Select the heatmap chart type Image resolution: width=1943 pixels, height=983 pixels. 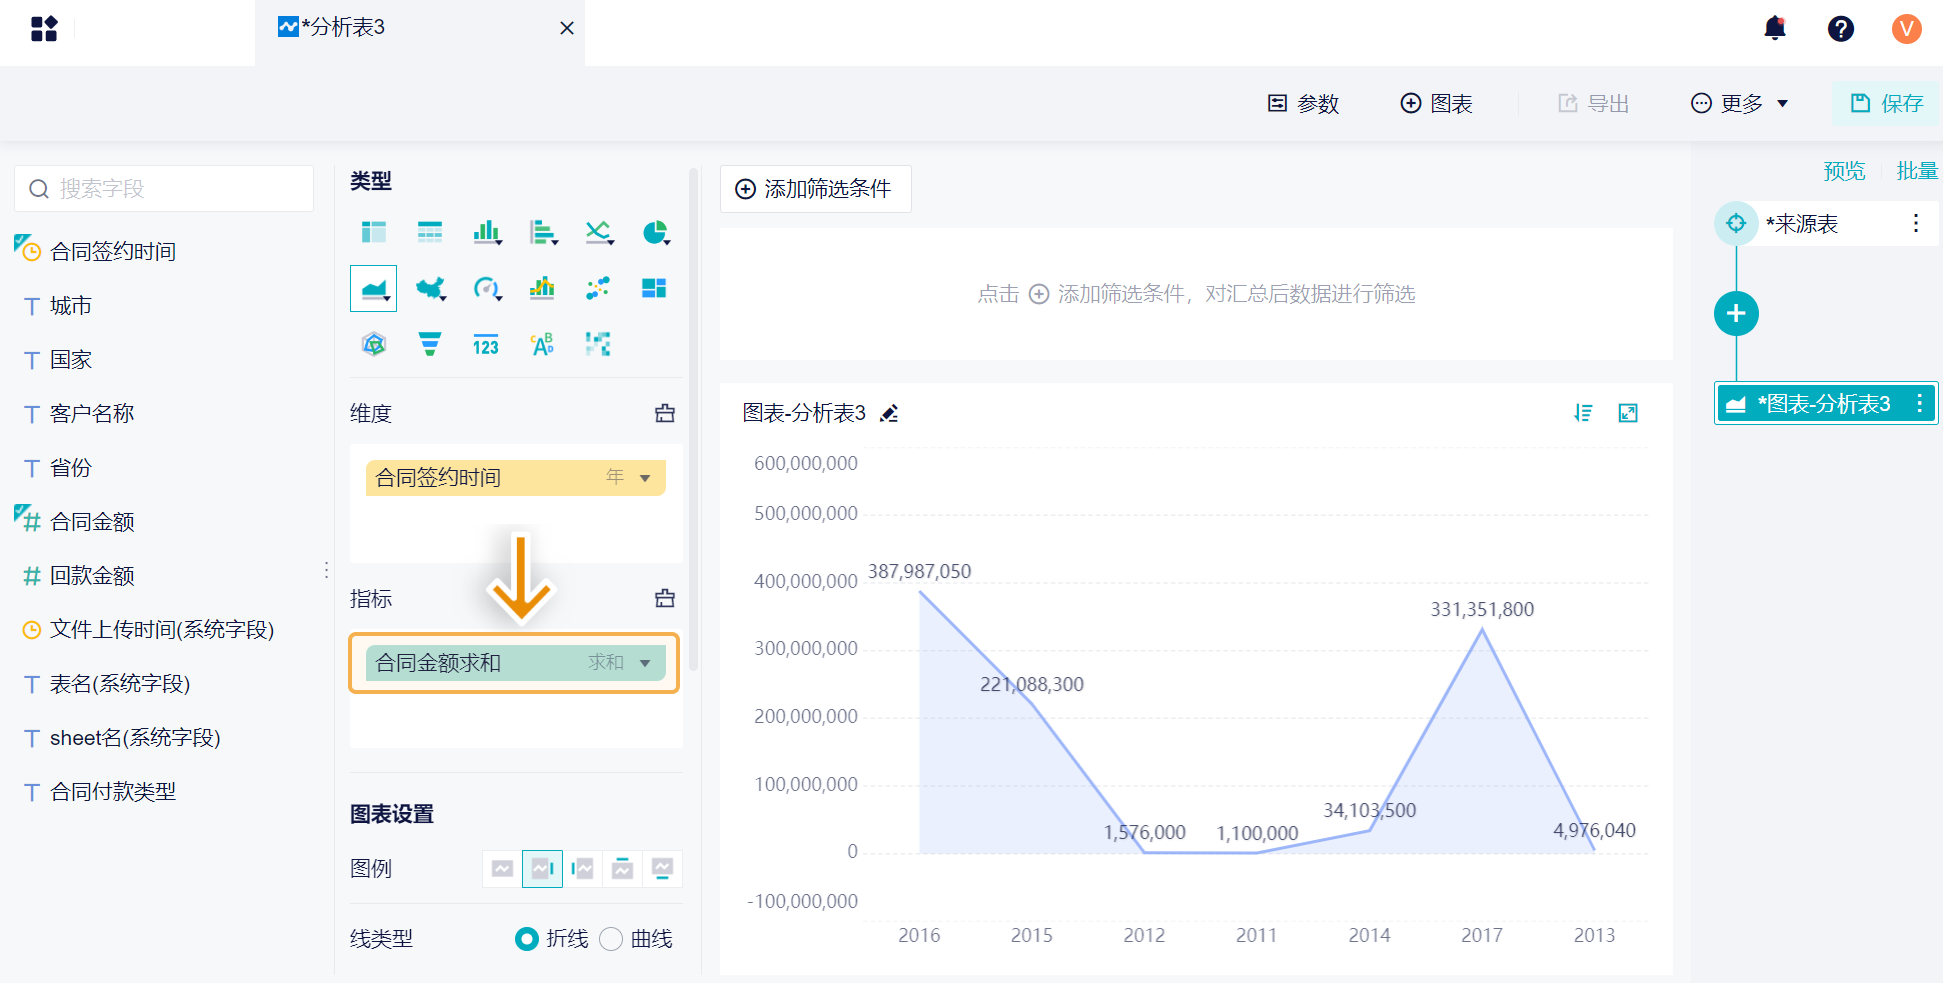[598, 345]
